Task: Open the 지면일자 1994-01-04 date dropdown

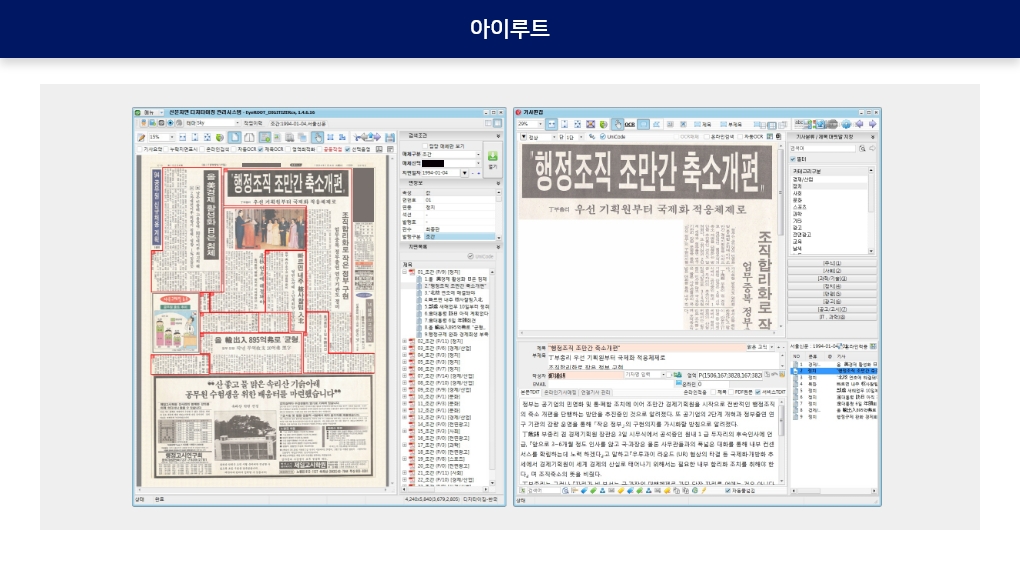Action: [464, 173]
